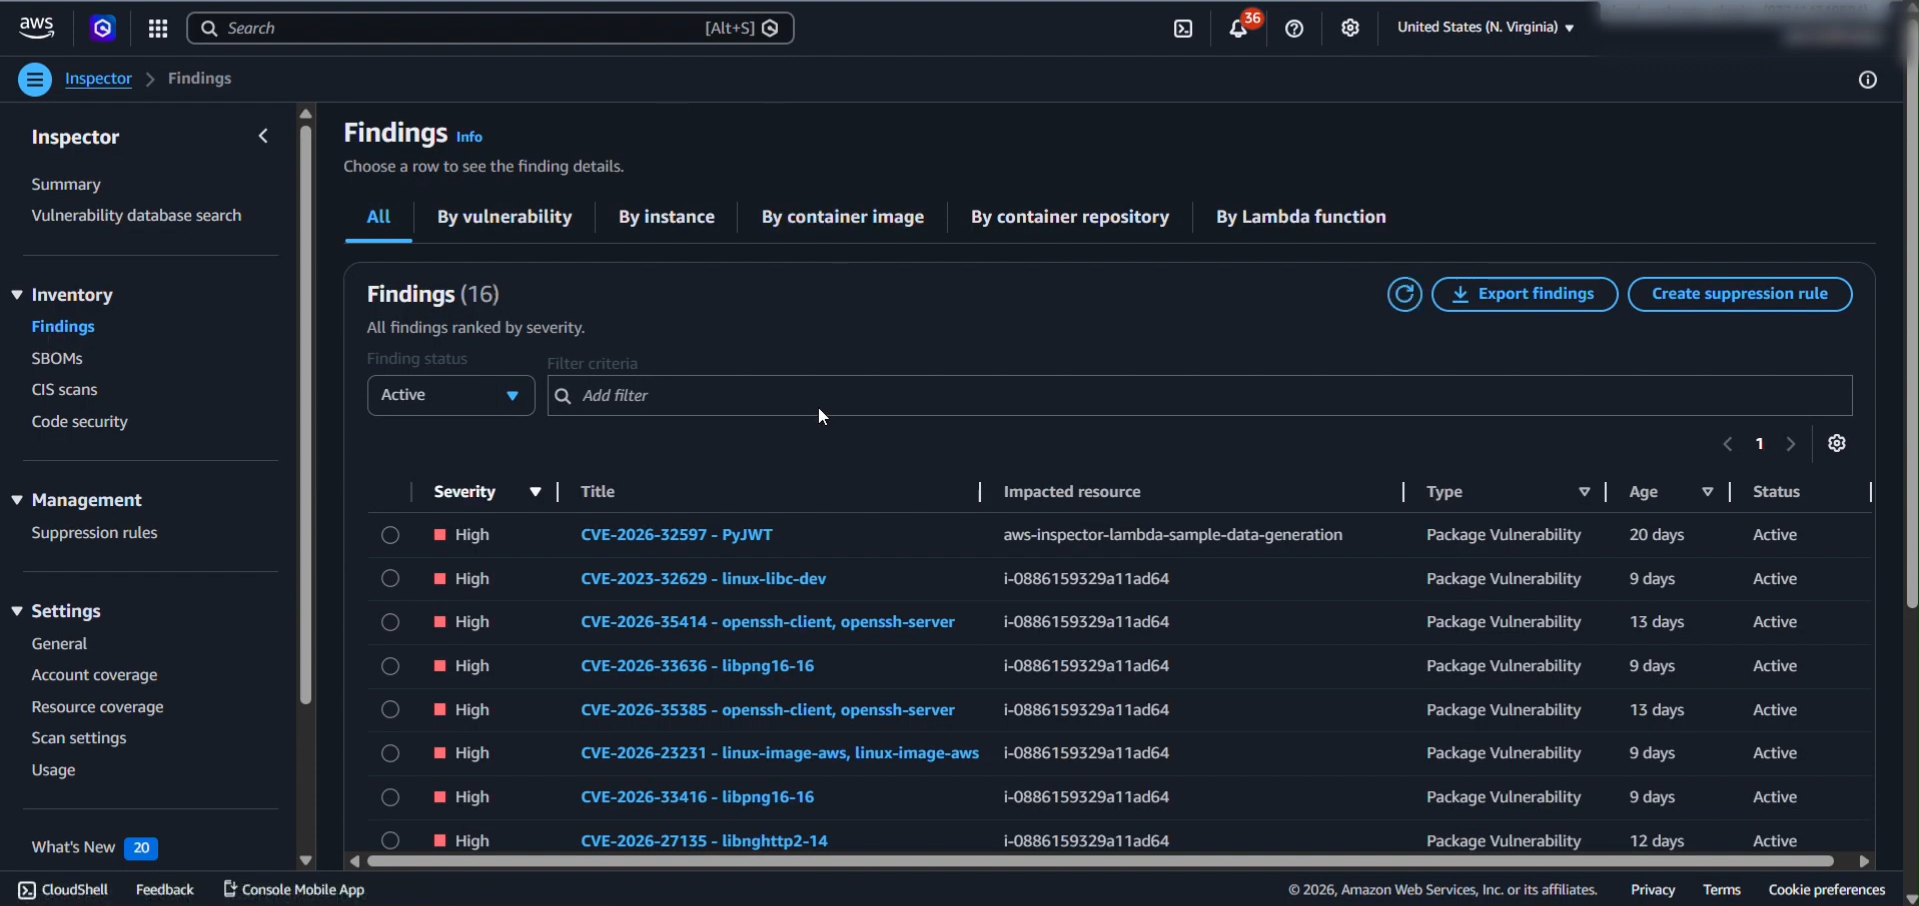
Task: Open the Inspector breadcrumb link
Action: [98, 79]
